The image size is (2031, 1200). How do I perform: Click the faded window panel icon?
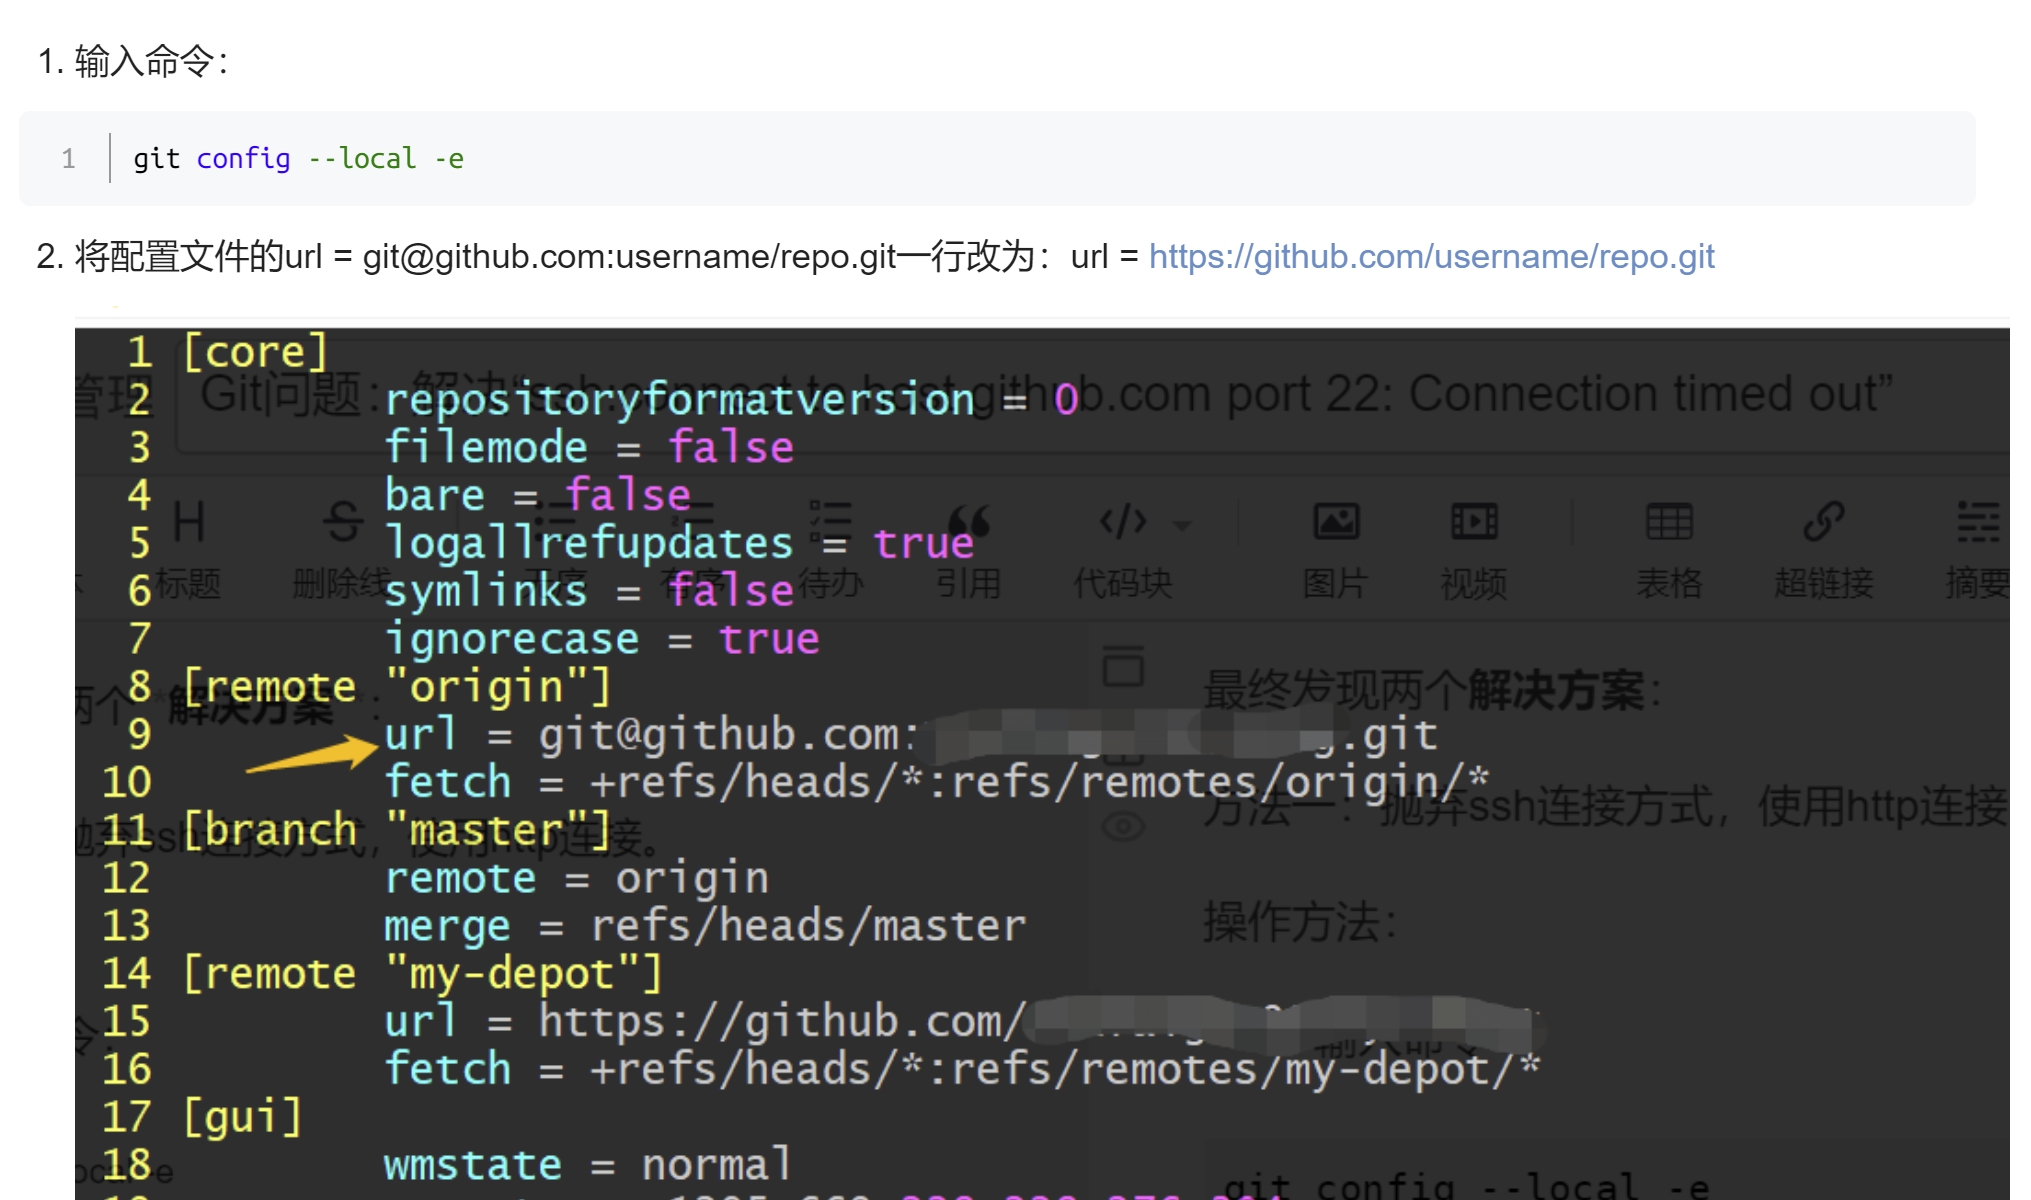(x=1123, y=666)
